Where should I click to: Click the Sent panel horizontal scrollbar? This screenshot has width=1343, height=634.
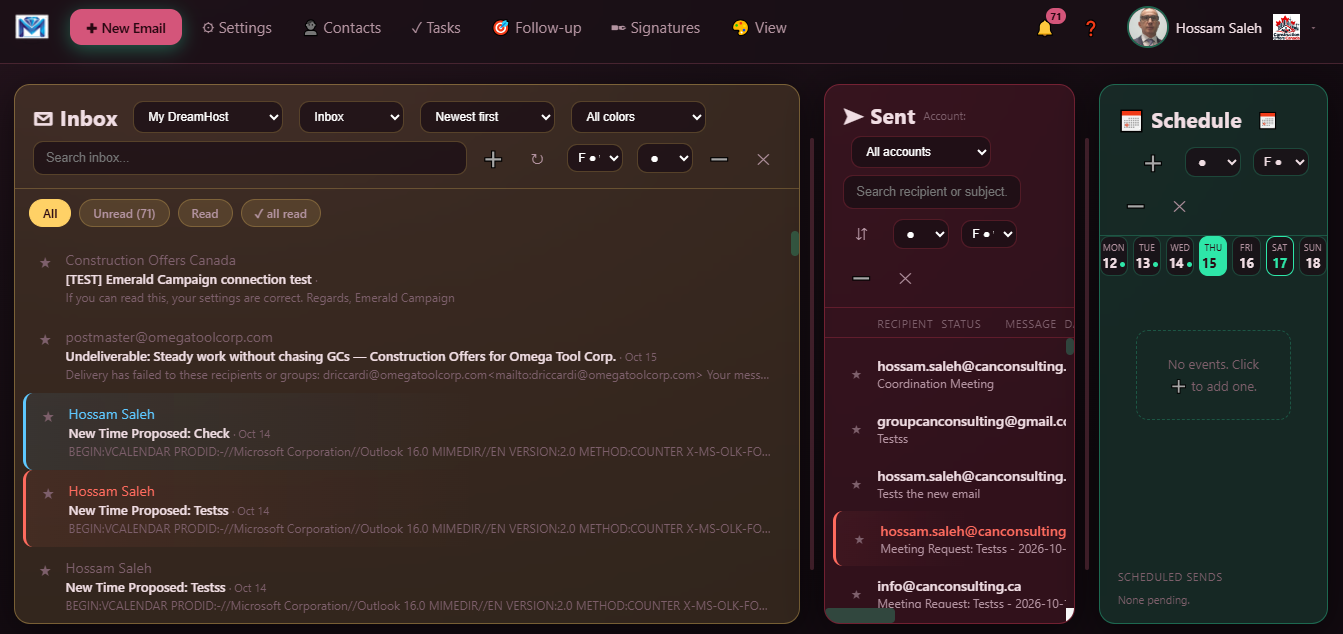860,616
